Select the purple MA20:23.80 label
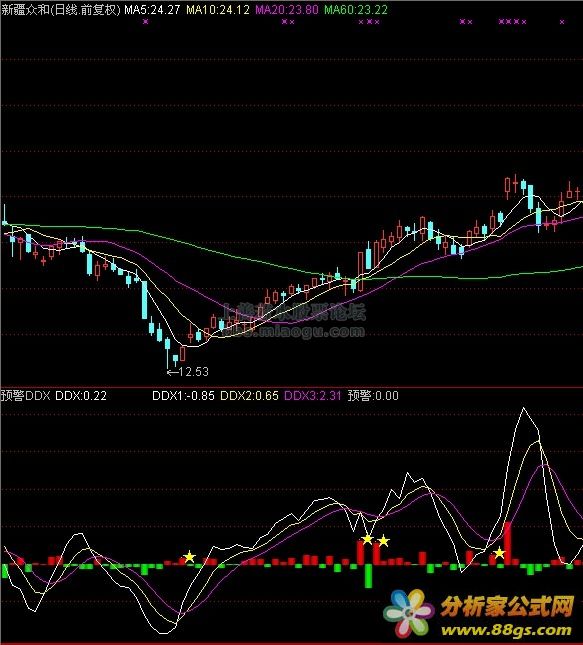The width and height of the screenshot is (583, 645). (286, 9)
